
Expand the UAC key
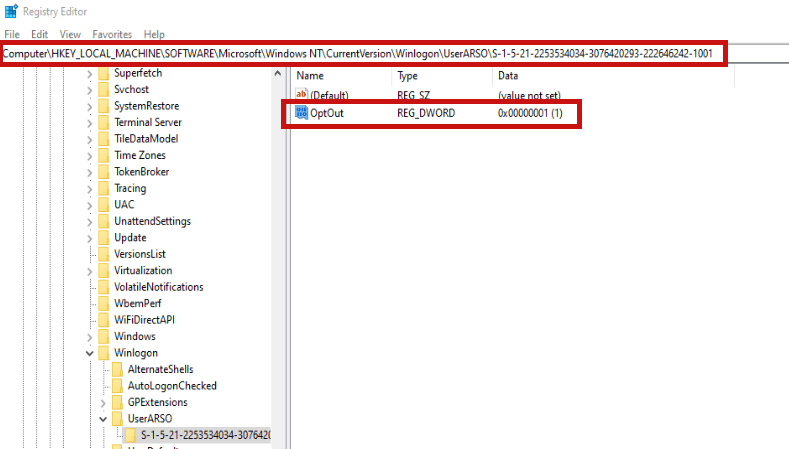[90, 205]
